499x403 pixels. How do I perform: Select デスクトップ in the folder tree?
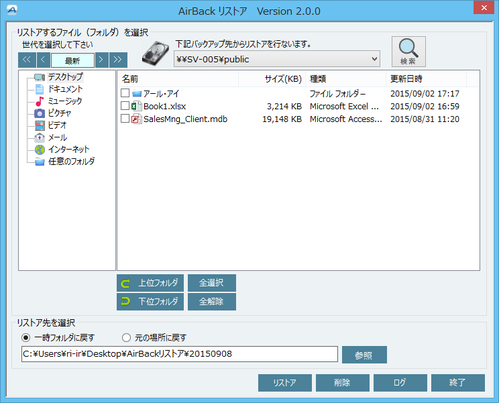pyautogui.click(x=65, y=77)
